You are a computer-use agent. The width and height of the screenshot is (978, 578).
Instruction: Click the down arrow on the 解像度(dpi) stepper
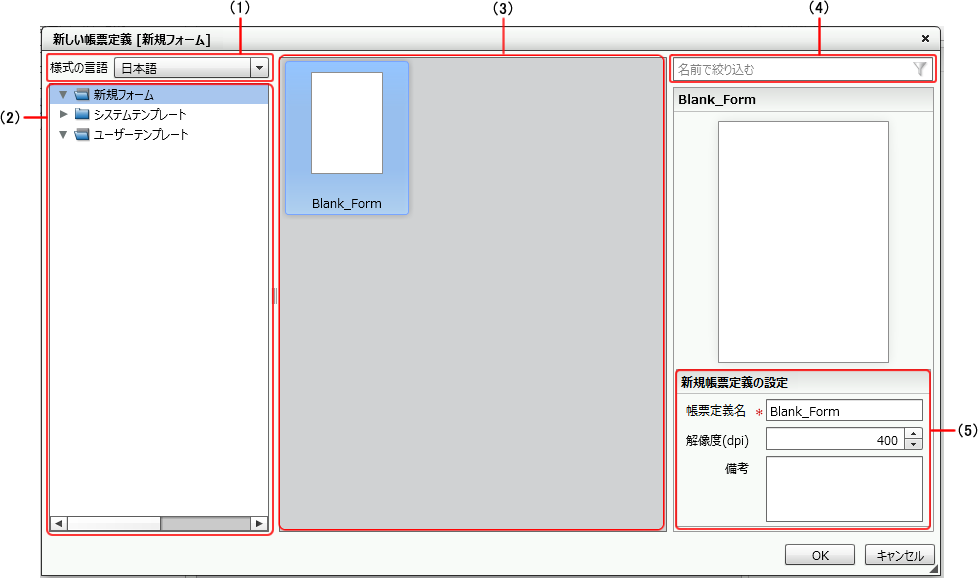(x=913, y=442)
